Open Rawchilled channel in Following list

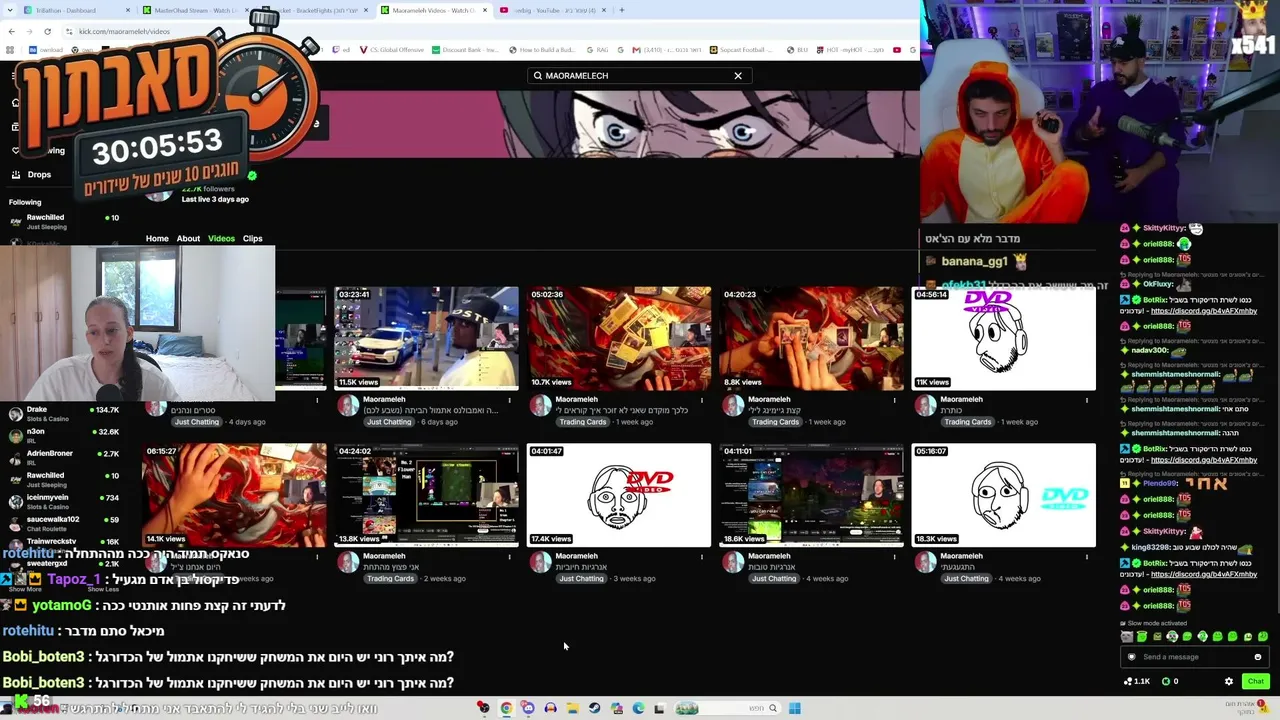tap(64, 221)
